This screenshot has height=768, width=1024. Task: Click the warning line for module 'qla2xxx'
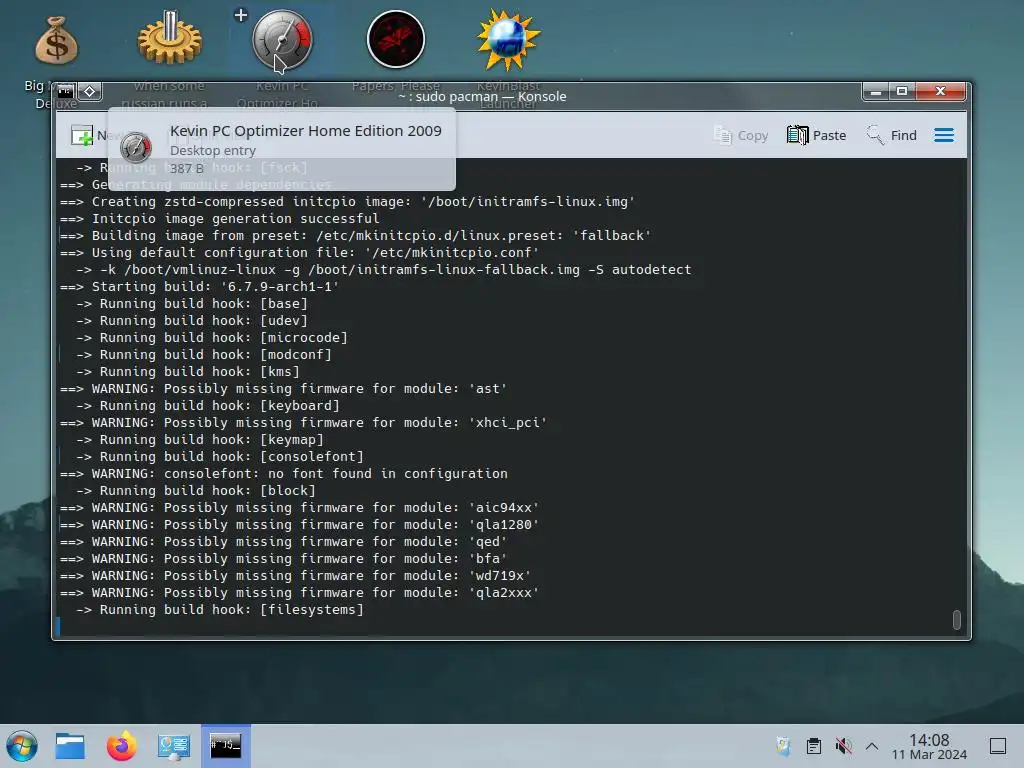point(300,592)
